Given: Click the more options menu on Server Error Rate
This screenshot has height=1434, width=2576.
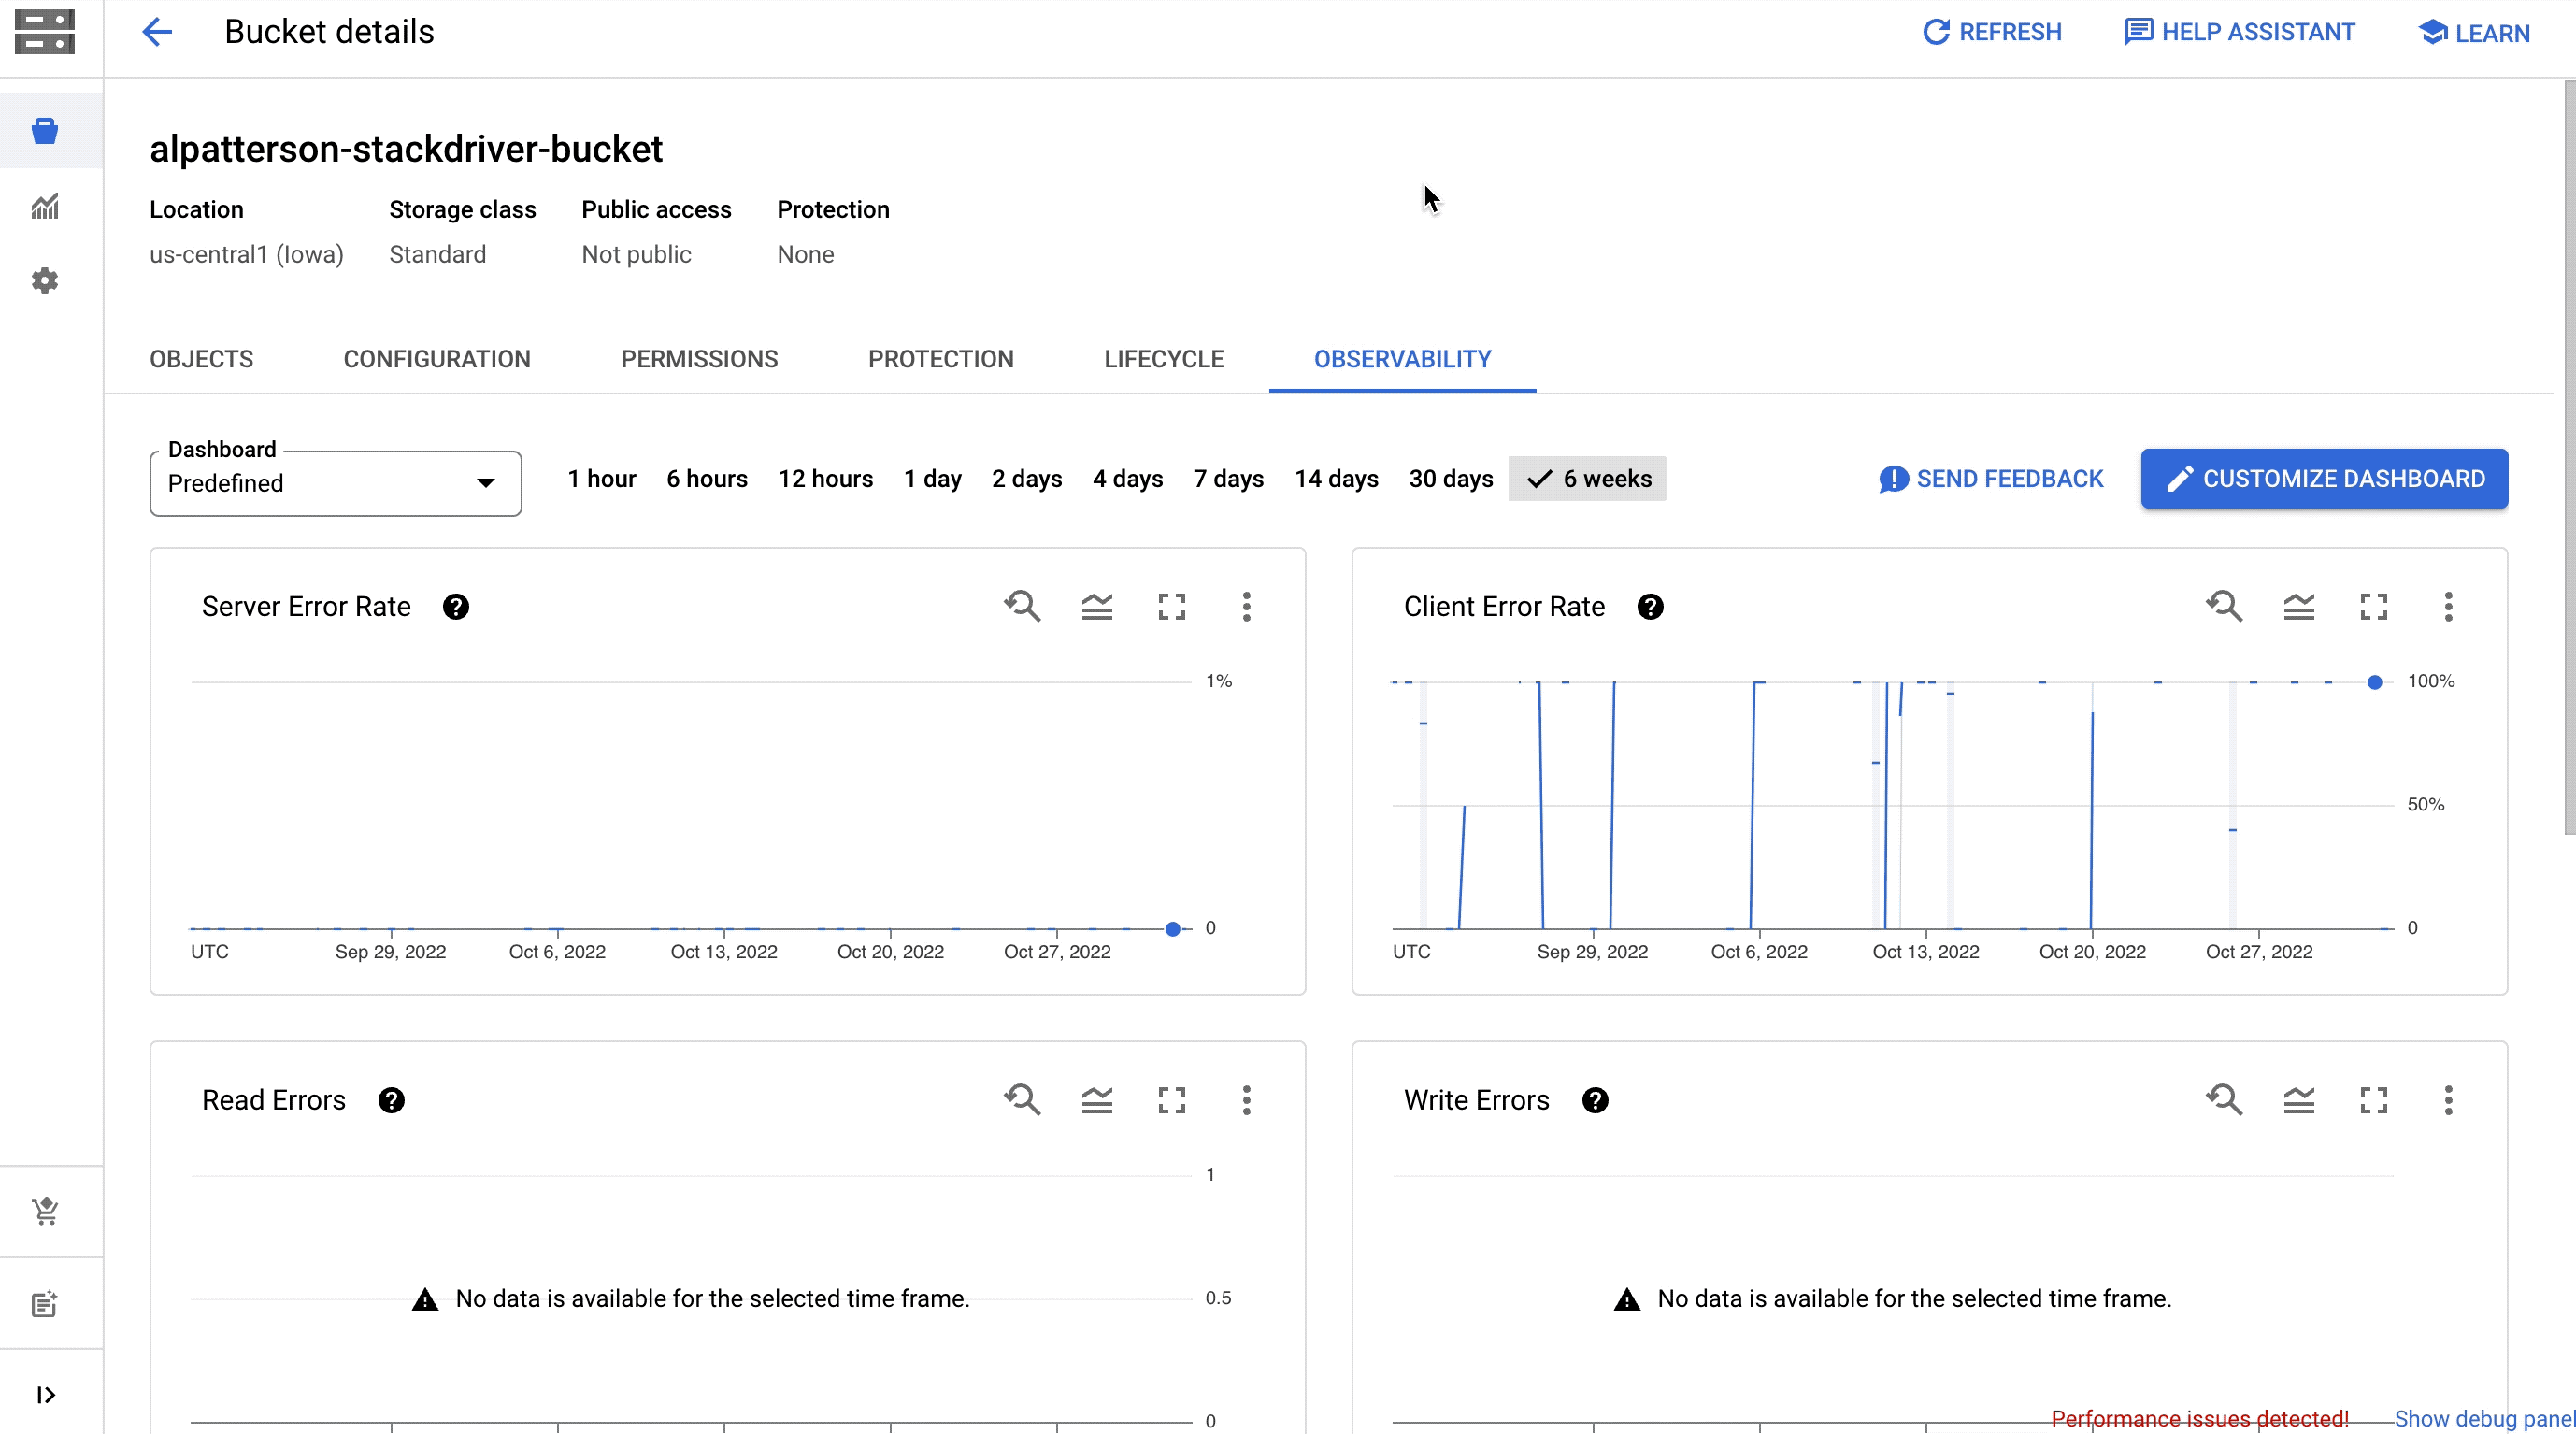Looking at the screenshot, I should point(1247,606).
